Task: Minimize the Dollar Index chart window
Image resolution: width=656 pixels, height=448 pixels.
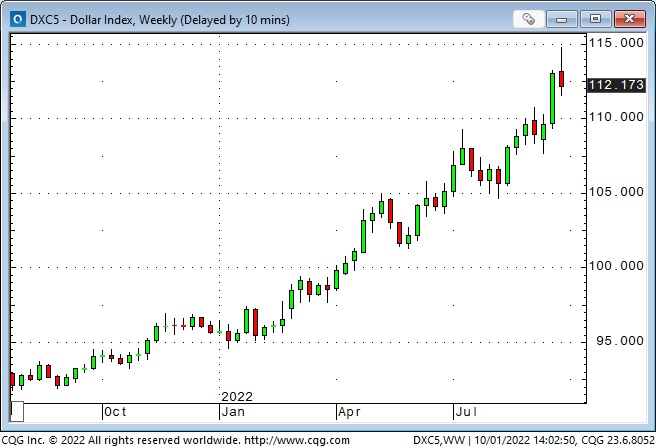Action: click(x=561, y=19)
